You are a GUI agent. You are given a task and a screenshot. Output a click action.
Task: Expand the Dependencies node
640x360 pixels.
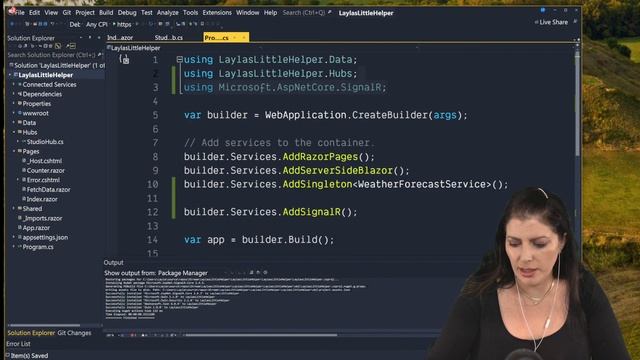pyautogui.click(x=13, y=94)
